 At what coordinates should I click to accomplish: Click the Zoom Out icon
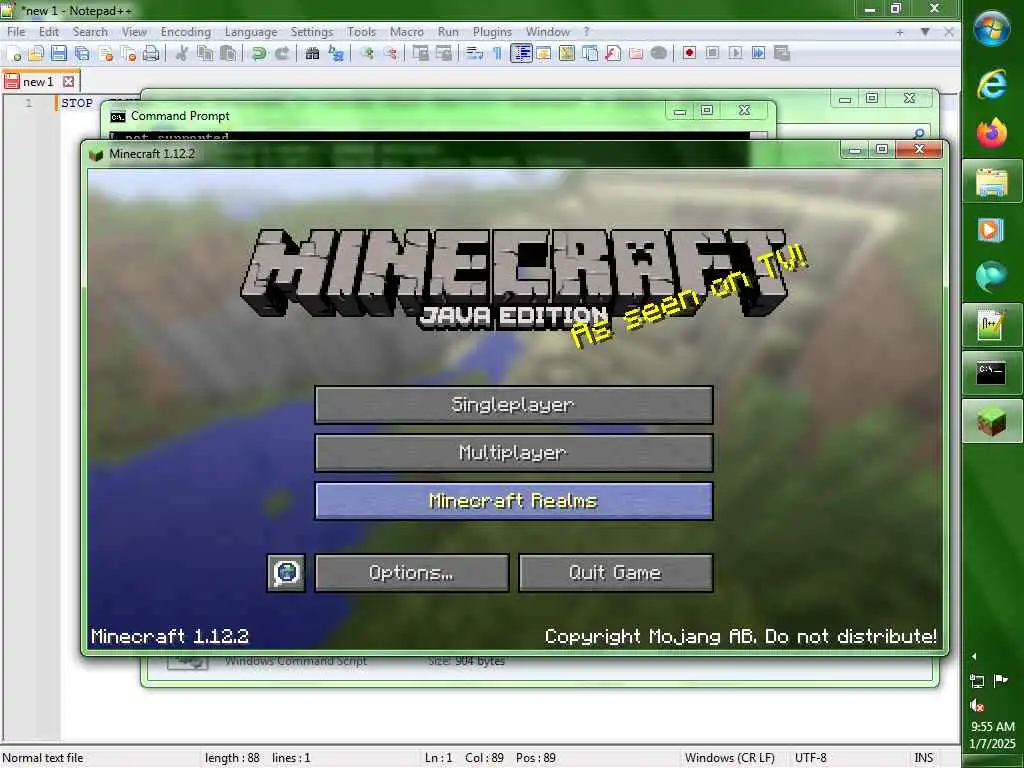point(390,54)
